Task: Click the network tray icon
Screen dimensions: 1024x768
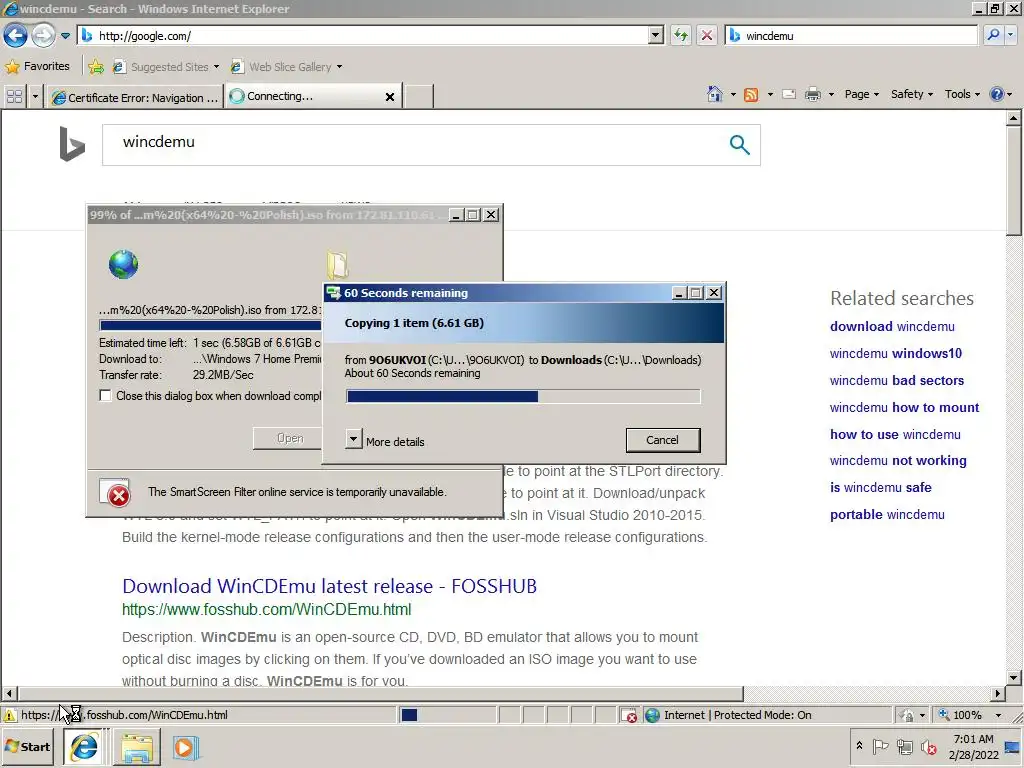Action: point(904,746)
